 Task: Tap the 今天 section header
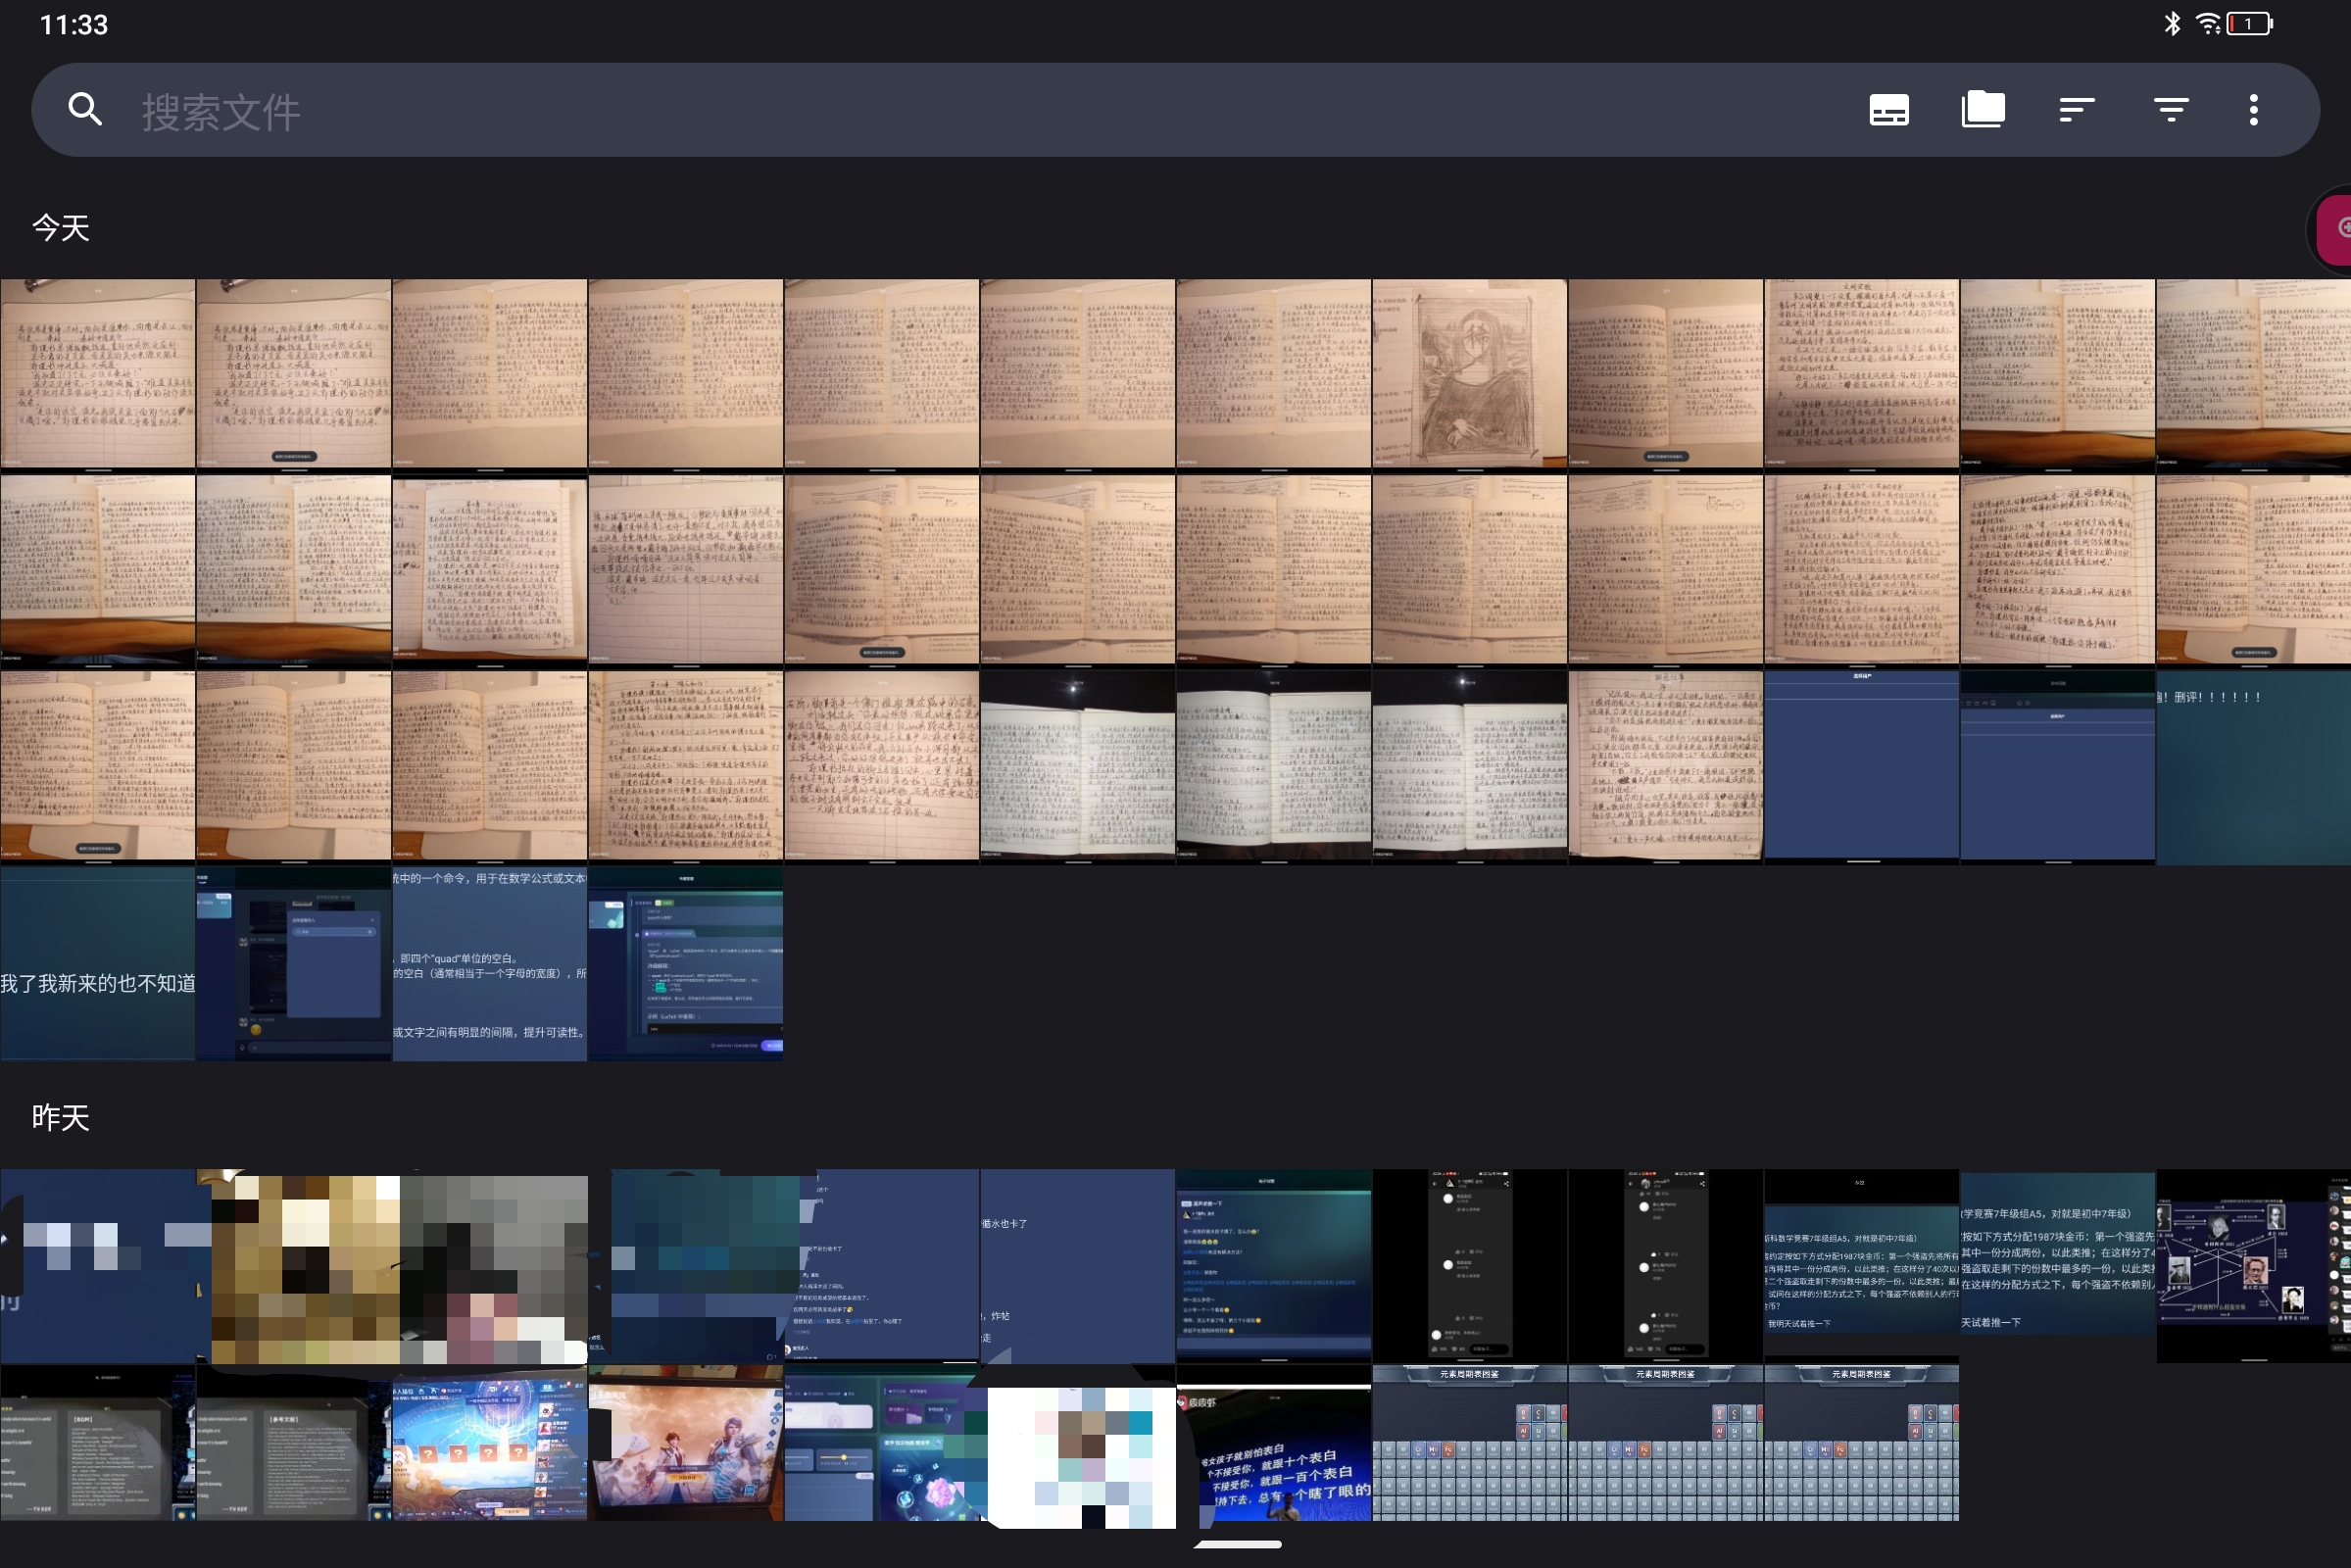61,227
